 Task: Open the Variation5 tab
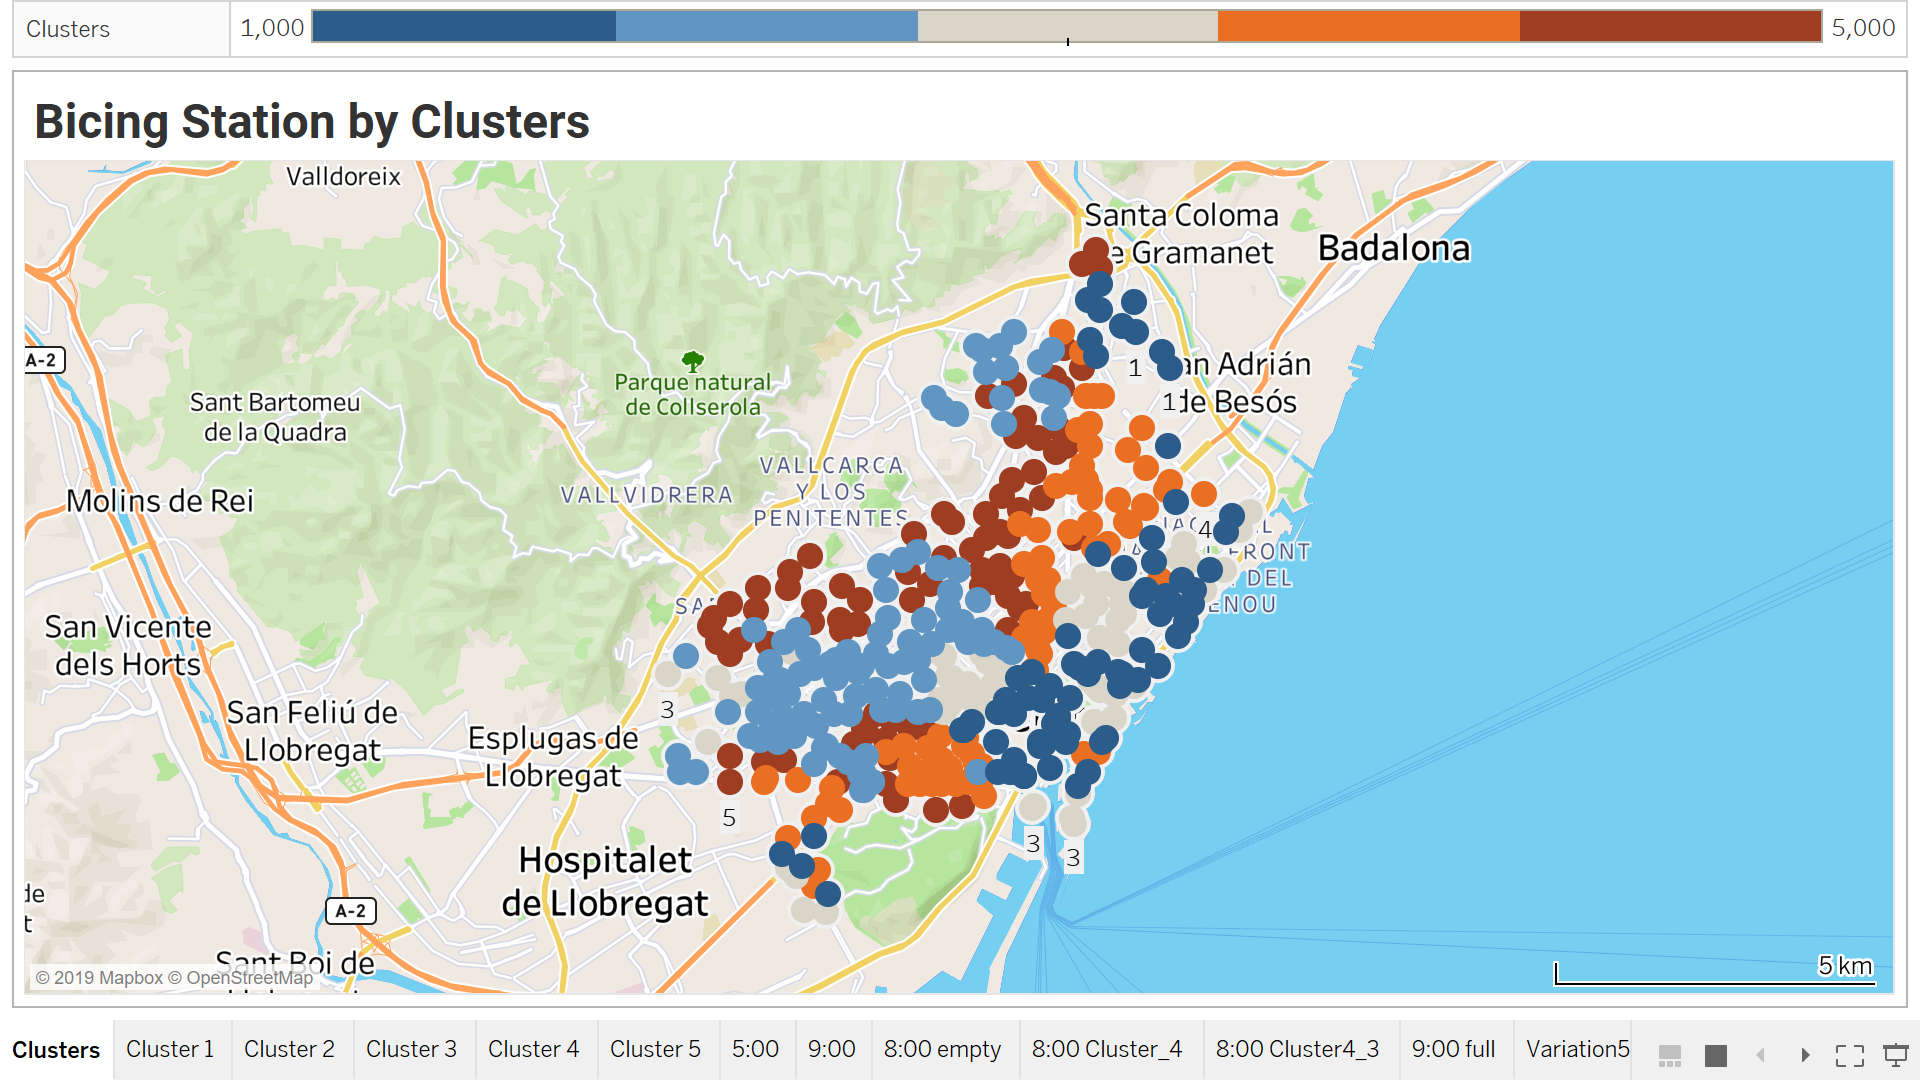click(x=1577, y=1049)
